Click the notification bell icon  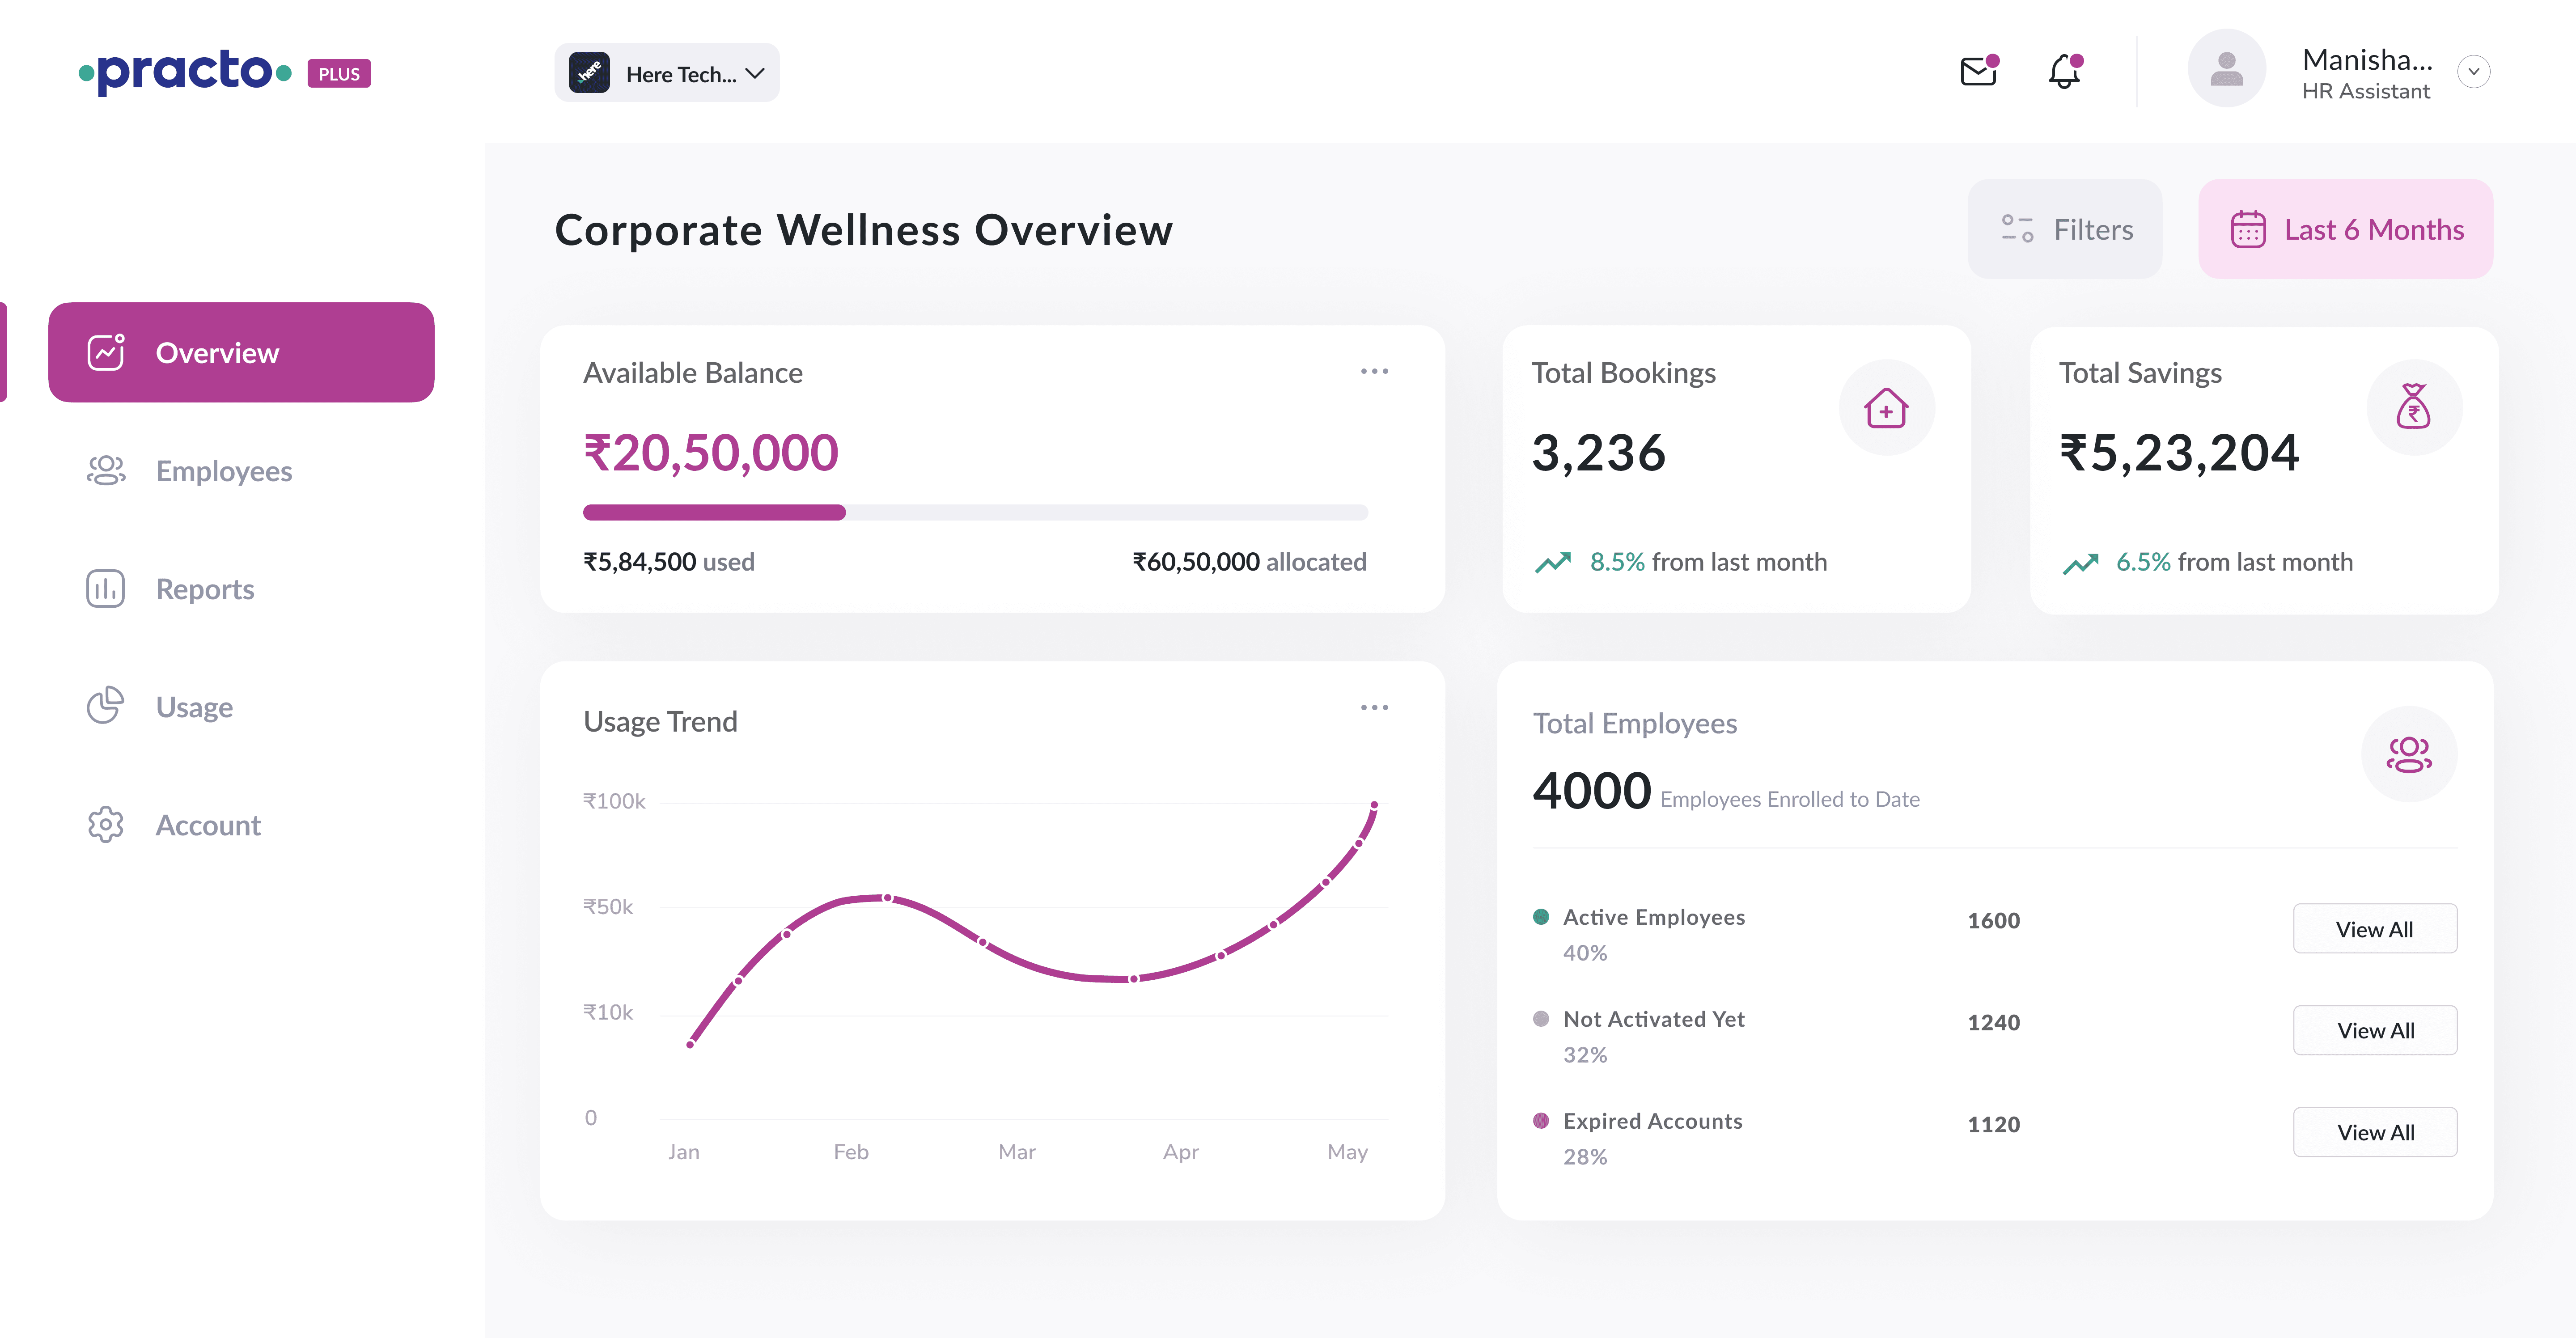point(2064,72)
